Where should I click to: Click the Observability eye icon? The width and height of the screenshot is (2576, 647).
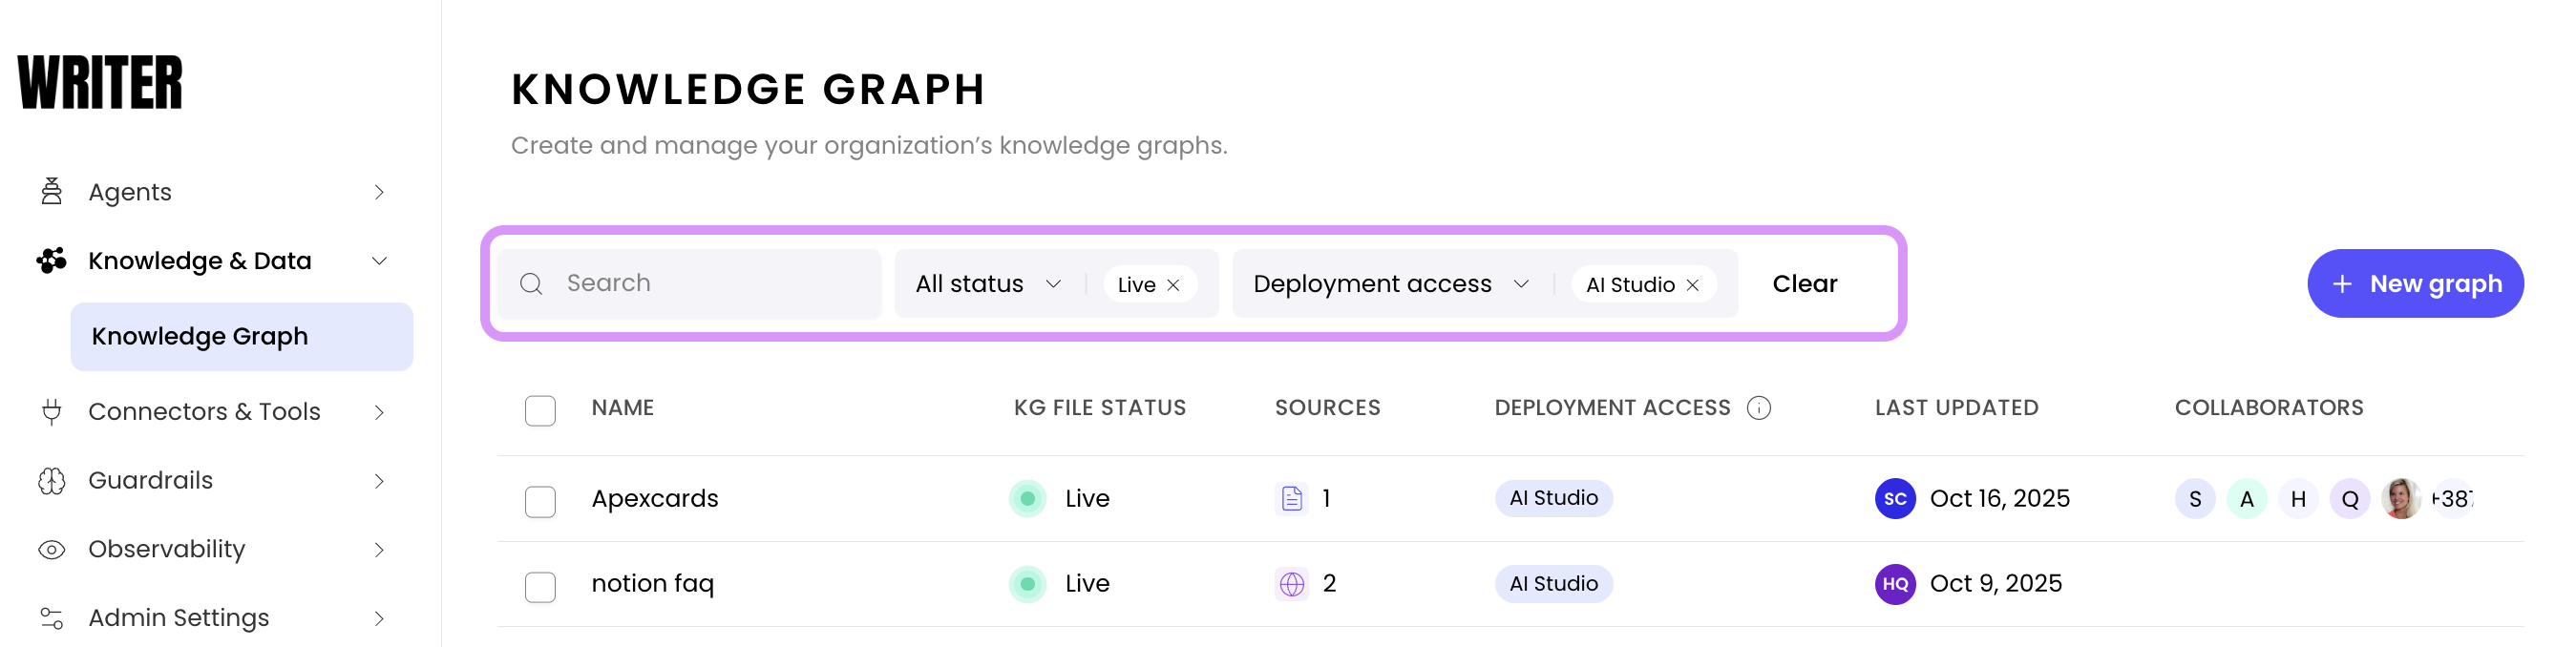(x=51, y=550)
